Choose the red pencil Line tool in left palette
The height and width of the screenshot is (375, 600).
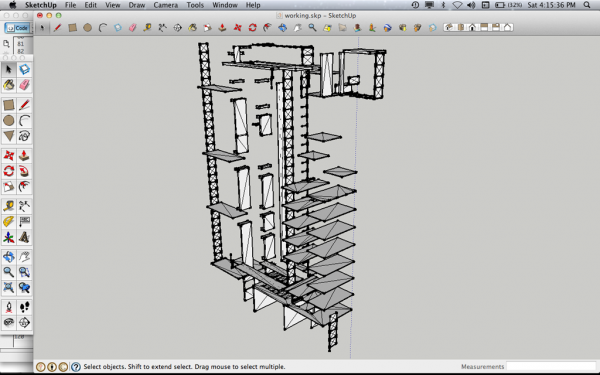coord(24,105)
